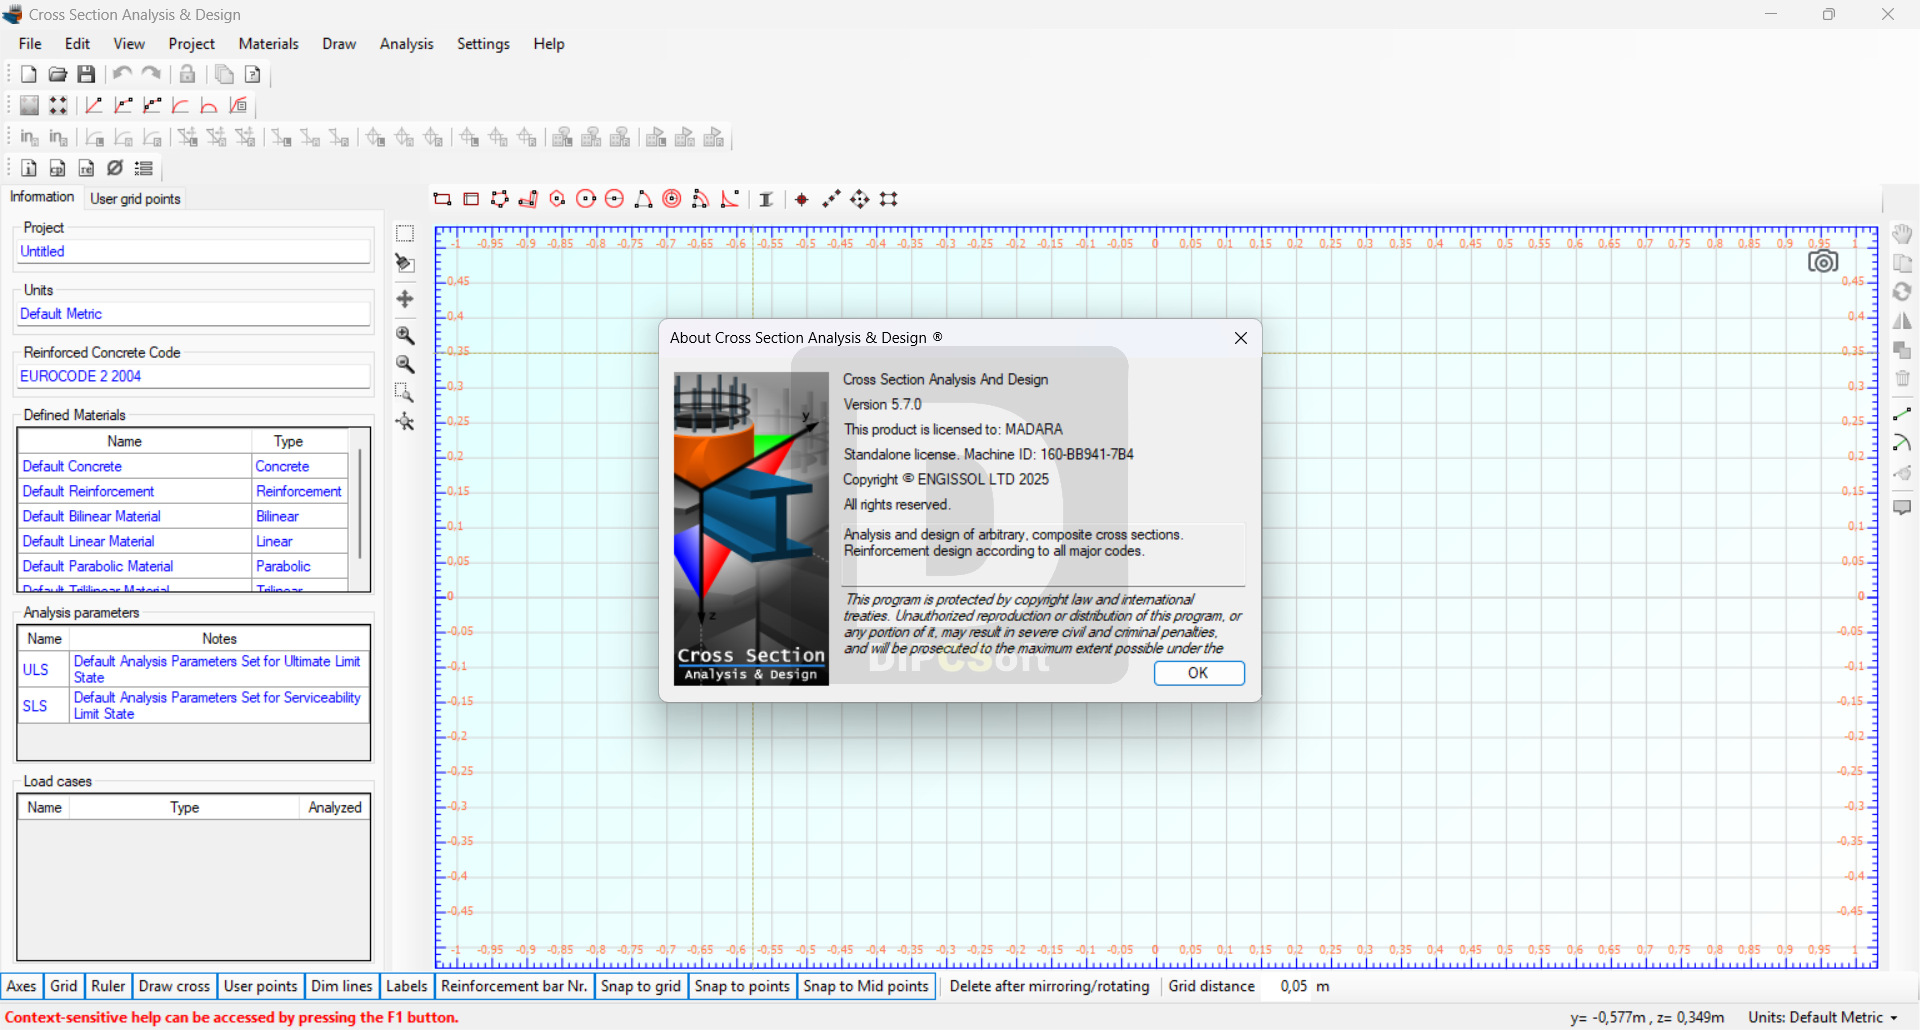Click the Redo arrow icon
The height and width of the screenshot is (1030, 1920).
[151, 74]
